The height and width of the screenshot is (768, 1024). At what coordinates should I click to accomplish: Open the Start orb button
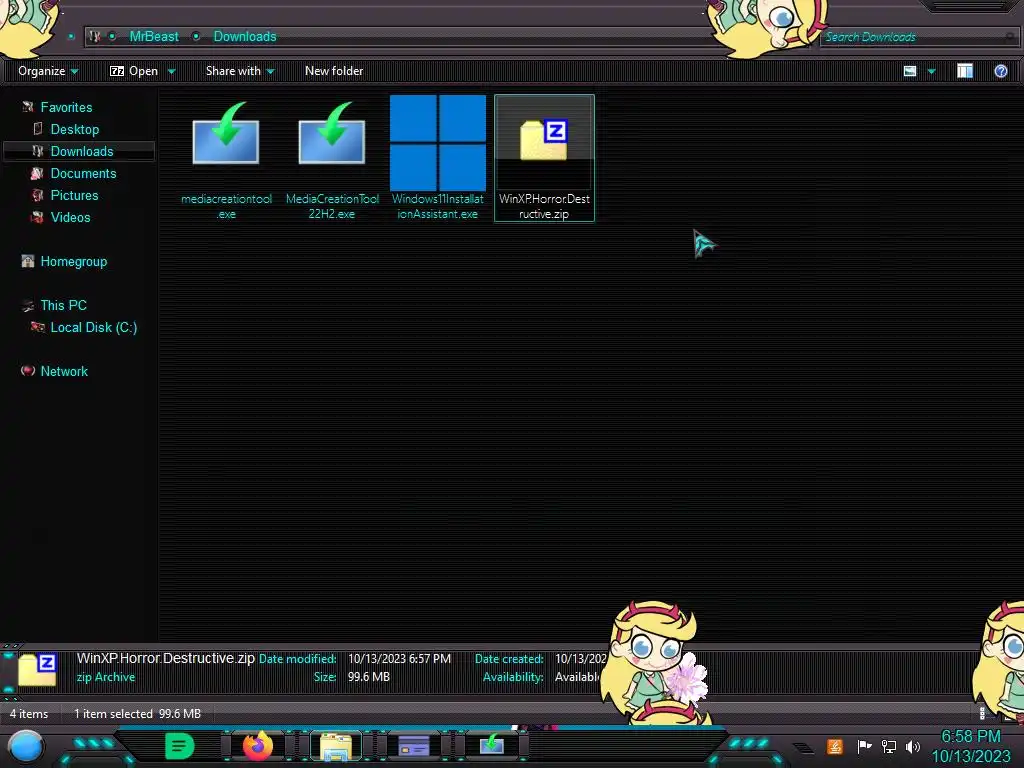coord(26,747)
